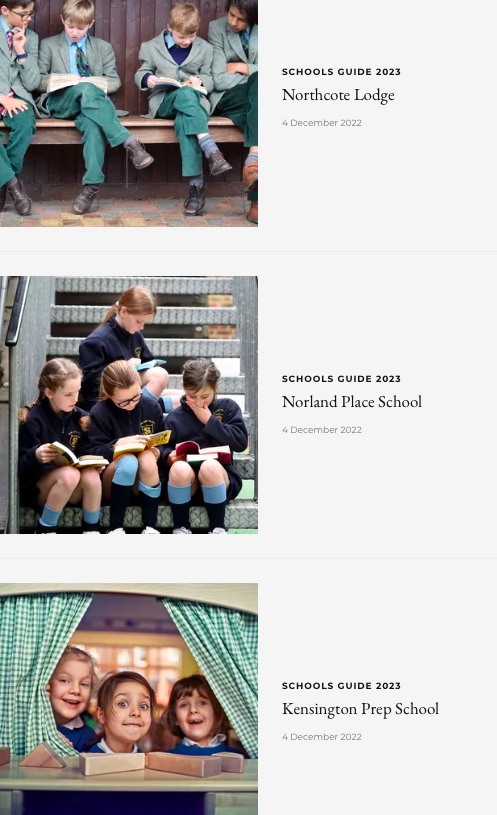Click the date under Norland Place School

322,430
